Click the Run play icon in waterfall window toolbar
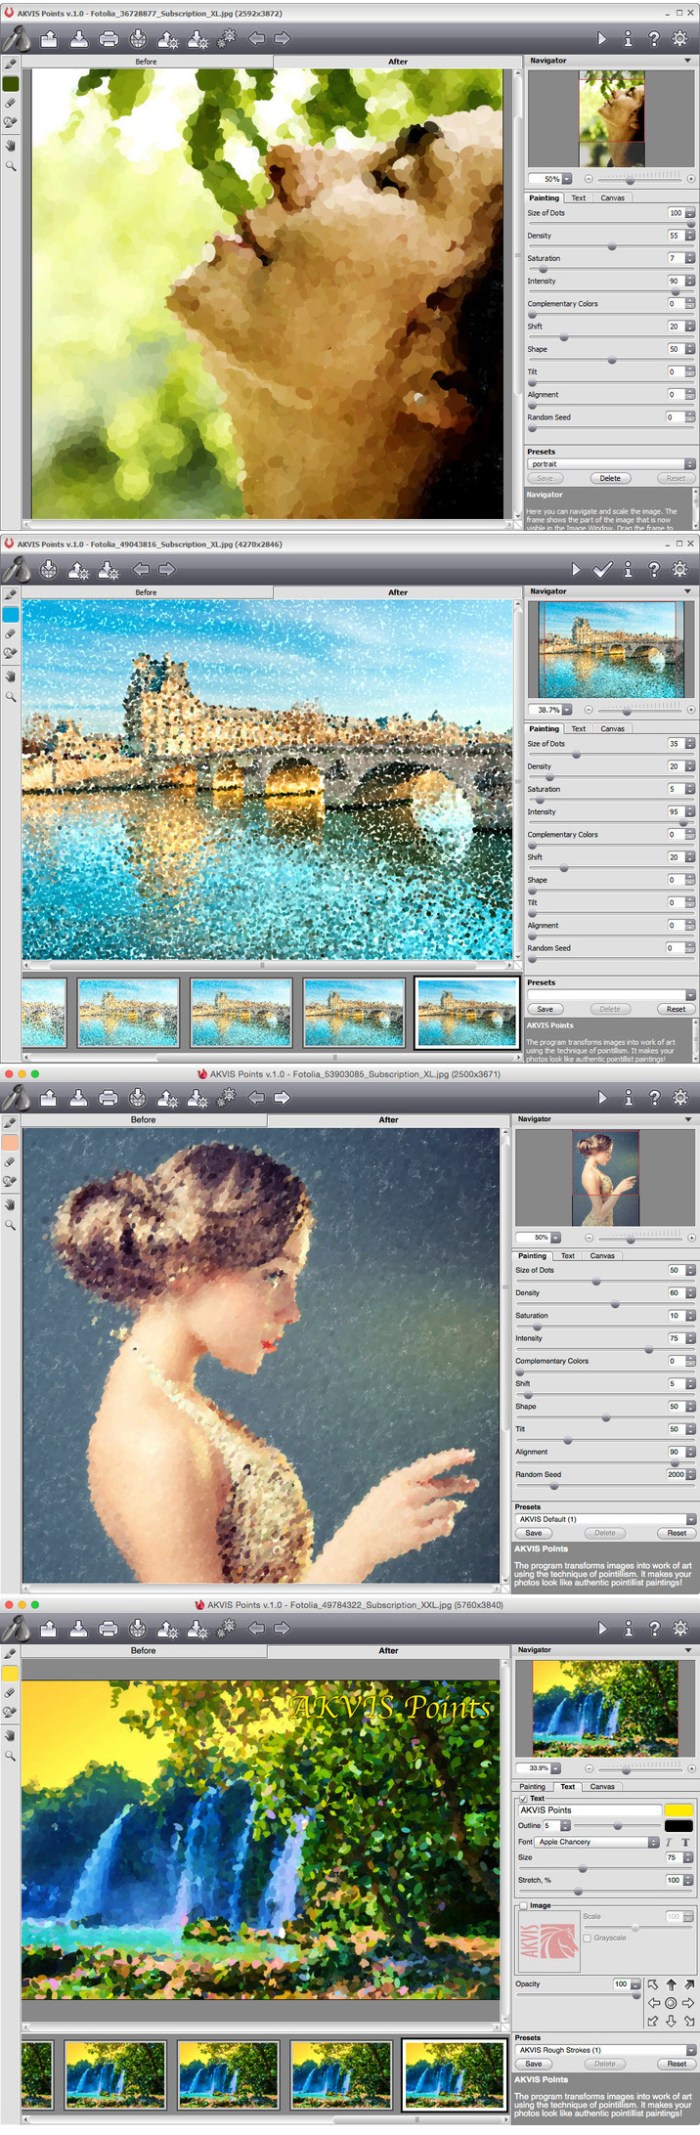Viewport: 700px width, 2135px height. point(601,1629)
